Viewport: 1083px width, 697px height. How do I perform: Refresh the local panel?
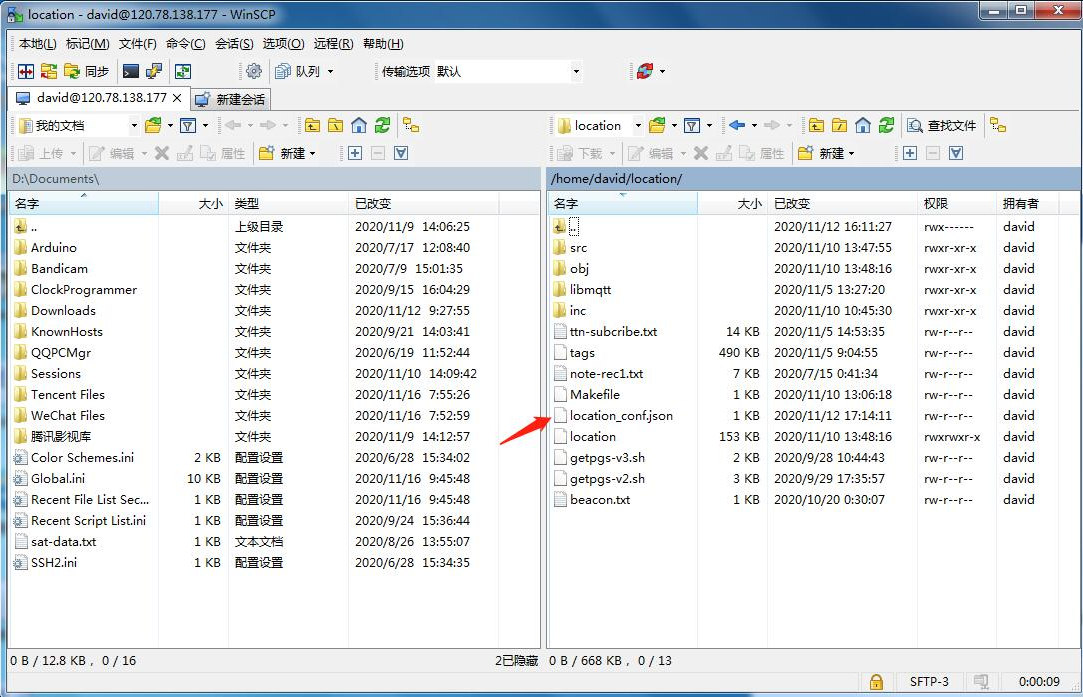(382, 126)
